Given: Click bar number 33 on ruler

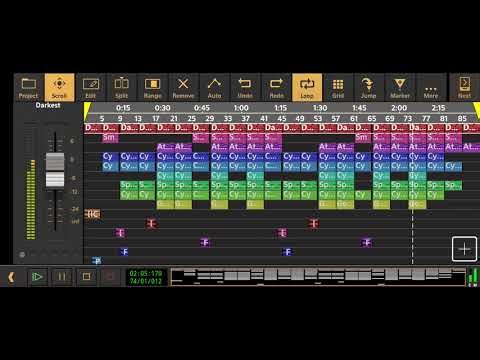Looking at the screenshot, I should coord(228,119).
